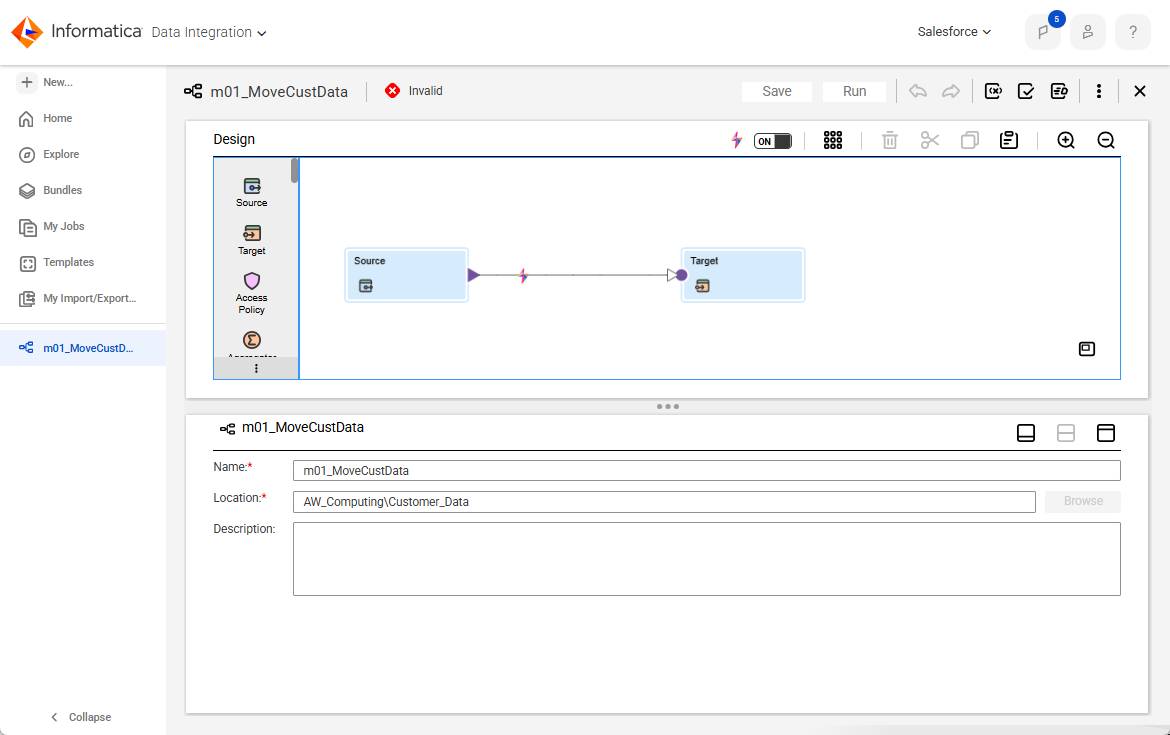Click the Paste clipboard icon
The width and height of the screenshot is (1170, 735).
pyautogui.click(x=1009, y=140)
